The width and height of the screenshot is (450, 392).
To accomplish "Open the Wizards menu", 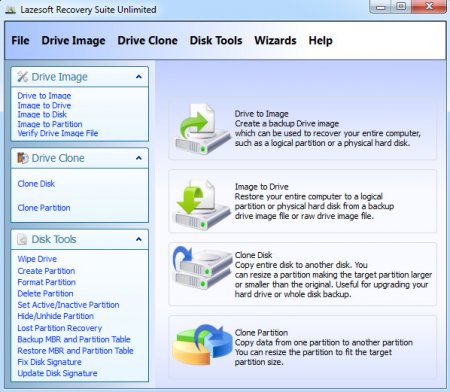I will click(275, 40).
